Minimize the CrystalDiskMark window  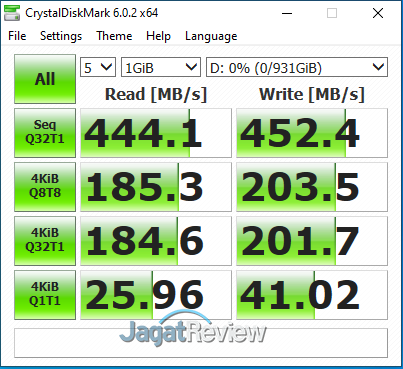[287, 13]
